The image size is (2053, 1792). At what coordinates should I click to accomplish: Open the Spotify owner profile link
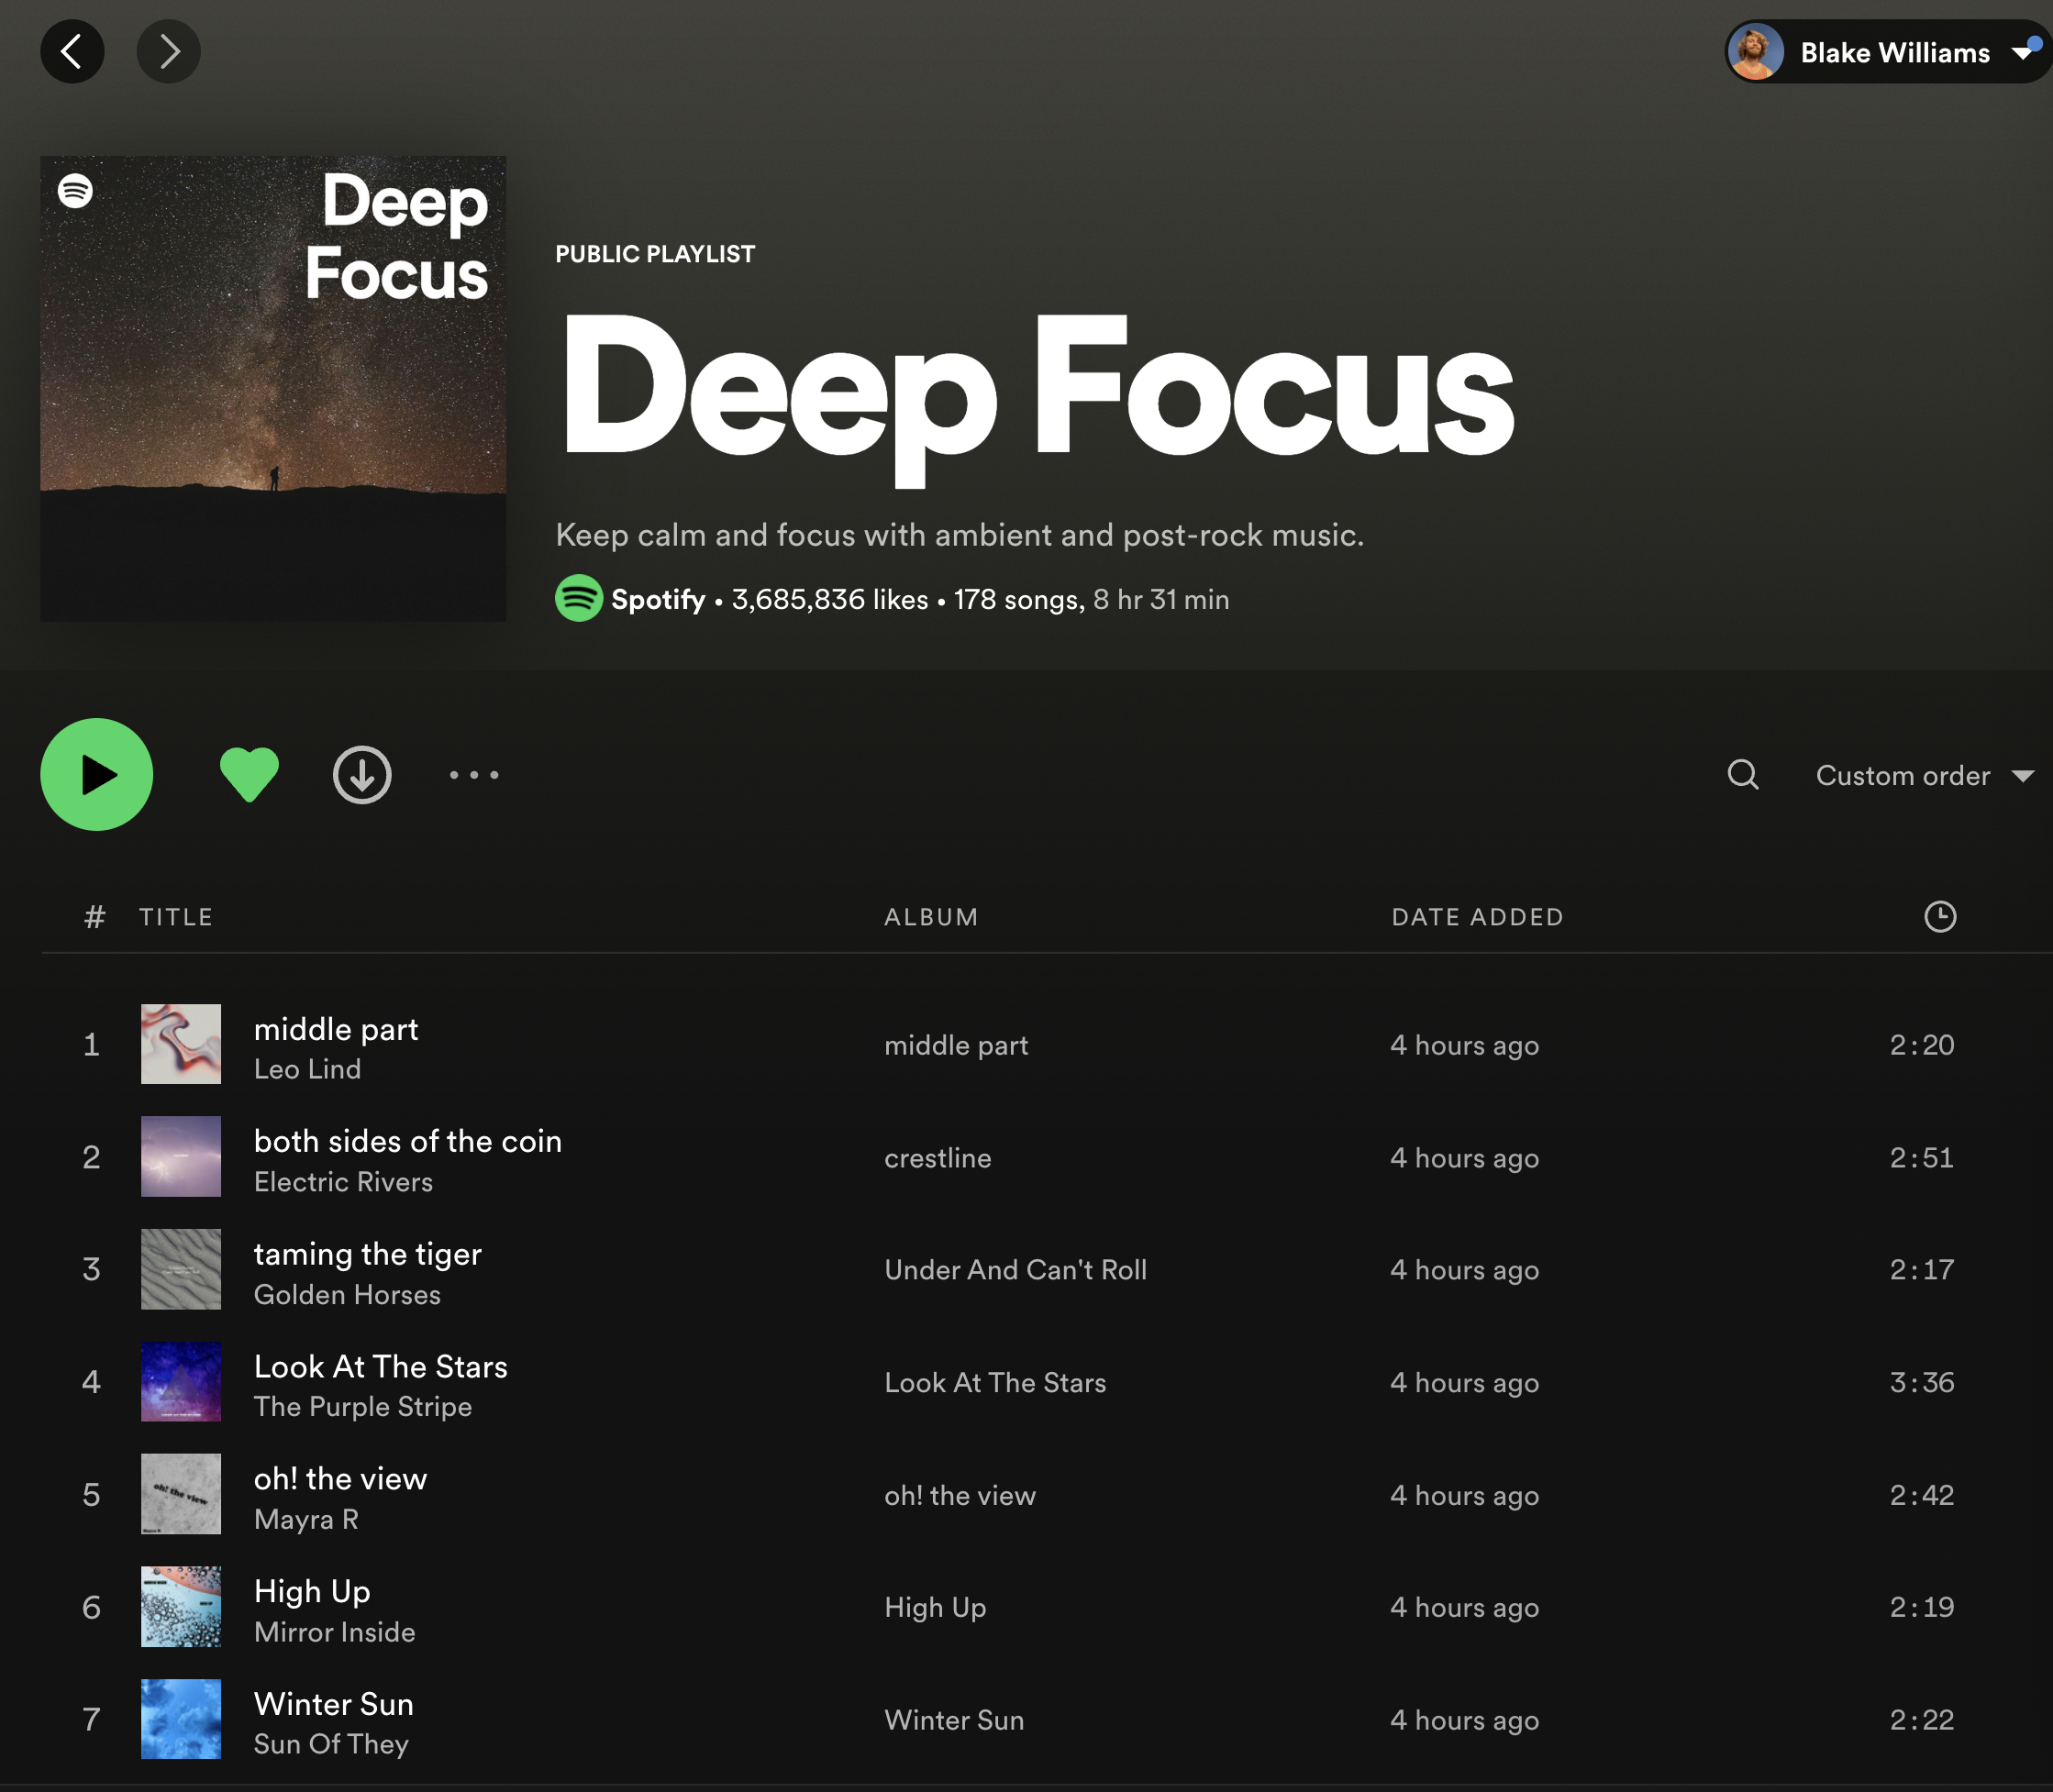click(657, 599)
